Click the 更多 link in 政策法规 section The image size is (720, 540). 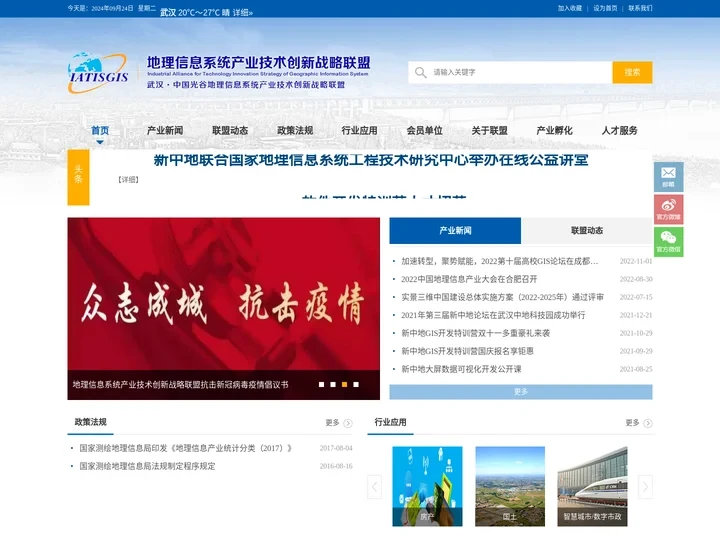tap(332, 423)
